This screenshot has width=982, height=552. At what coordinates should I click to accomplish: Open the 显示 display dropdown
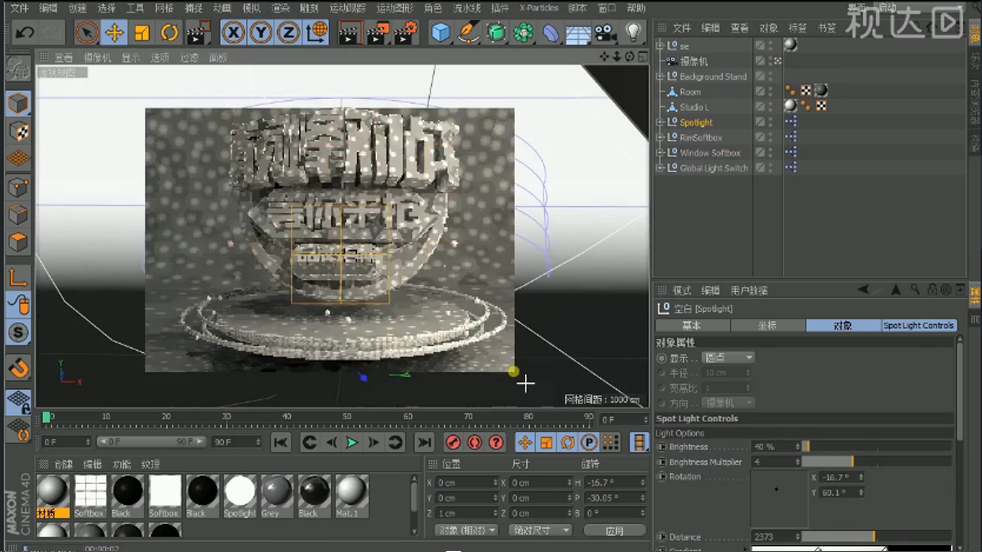pyautogui.click(x=728, y=358)
